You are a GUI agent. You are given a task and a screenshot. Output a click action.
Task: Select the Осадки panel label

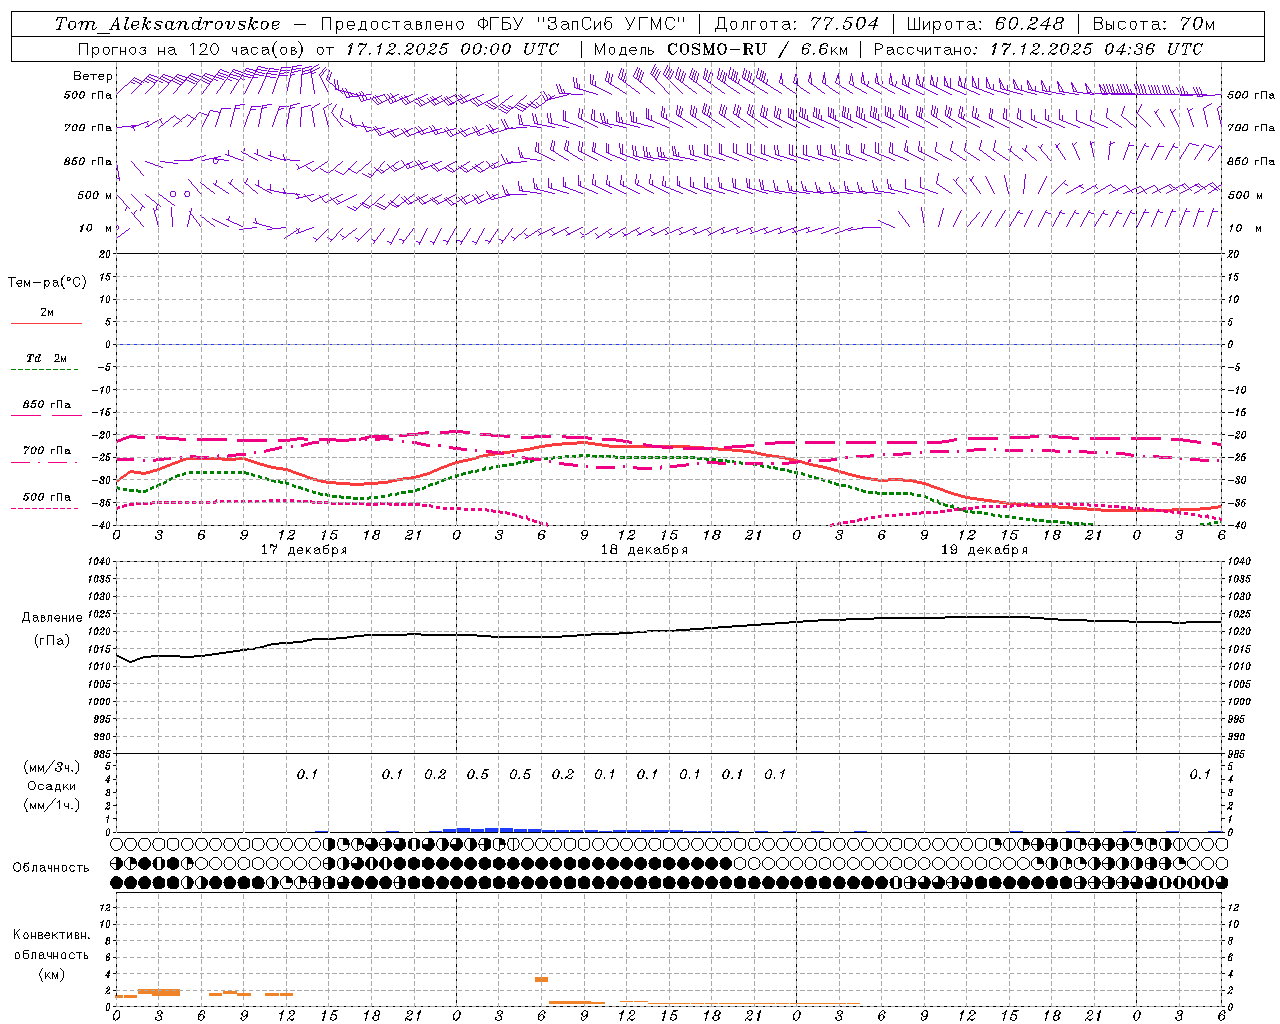tap(52, 786)
